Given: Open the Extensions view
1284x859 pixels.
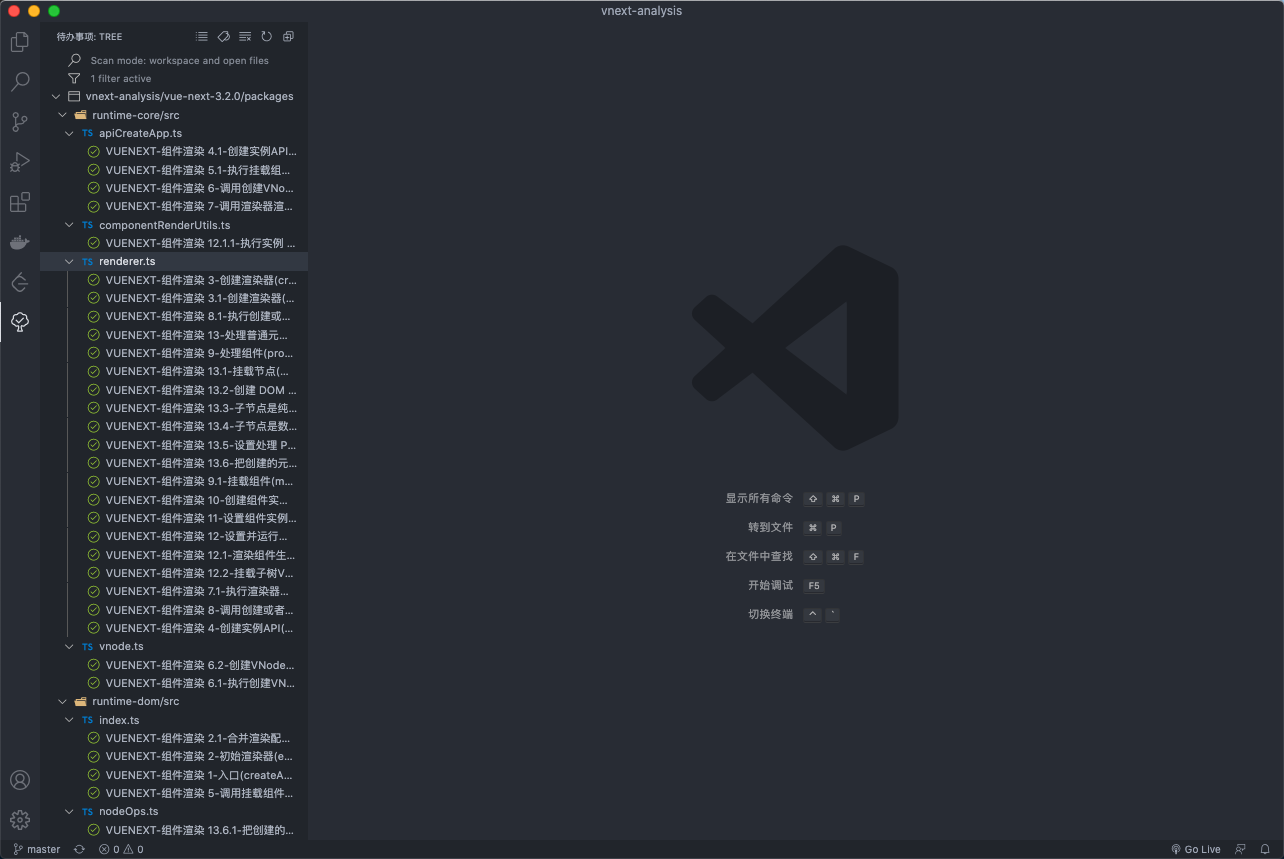Looking at the screenshot, I should (x=19, y=202).
